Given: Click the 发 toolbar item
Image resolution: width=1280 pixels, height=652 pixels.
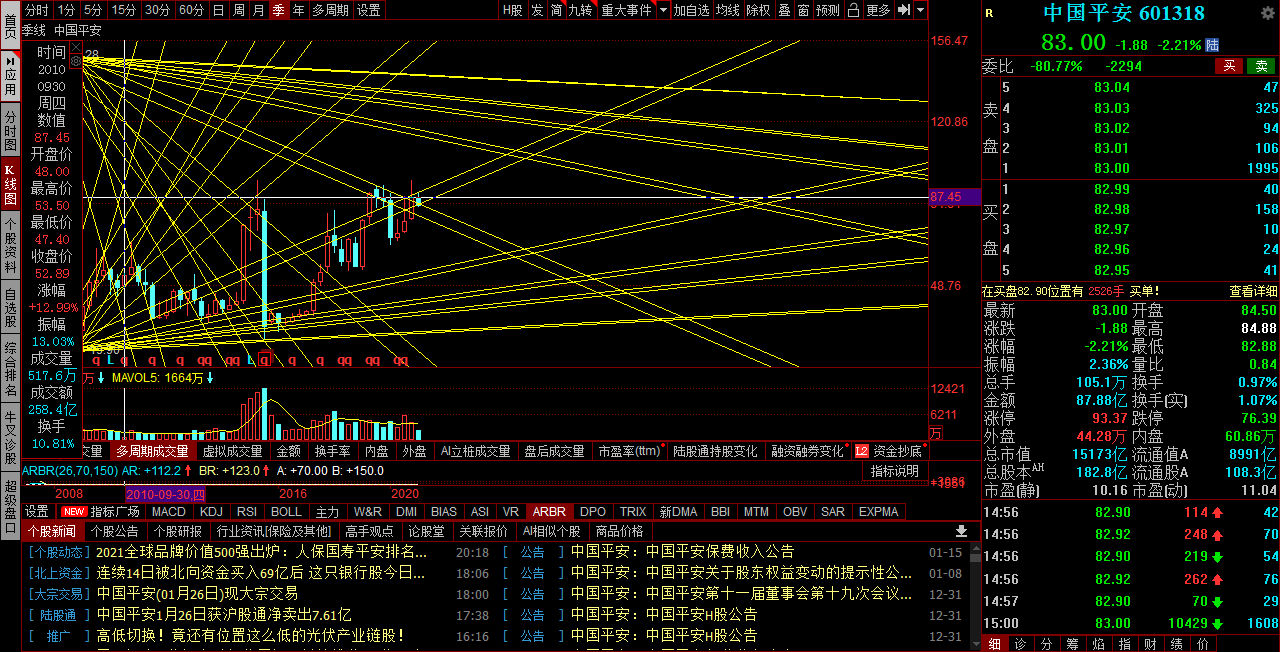Looking at the screenshot, I should coord(537,10).
